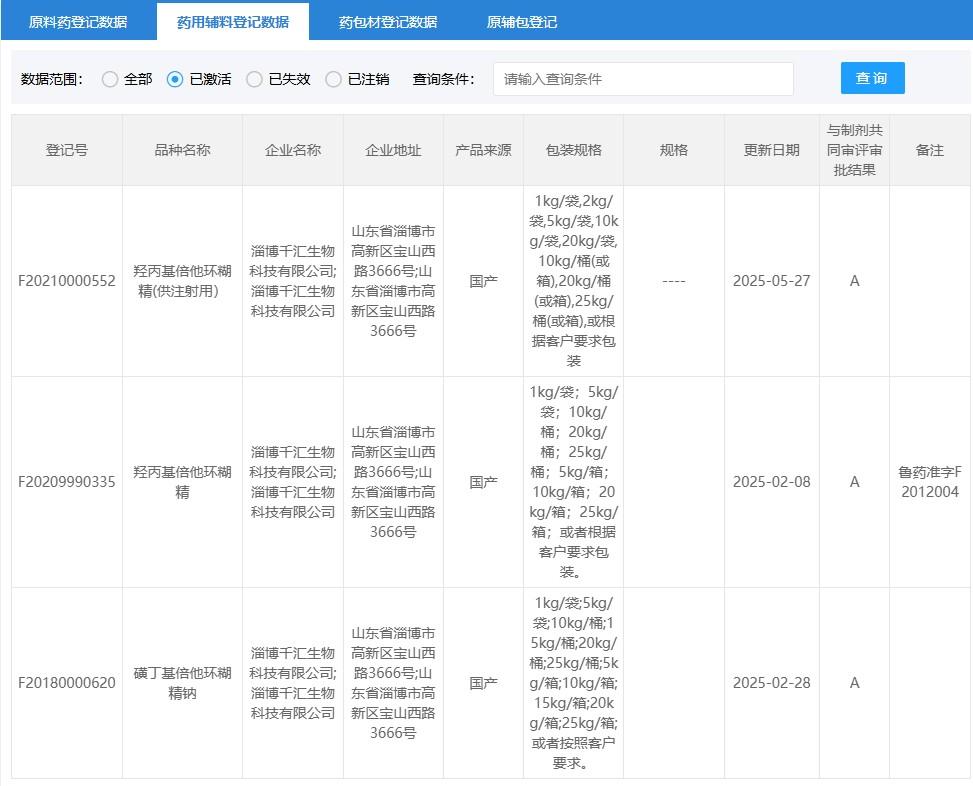The height and width of the screenshot is (786, 973).
Task: Click product name 羟丙基倍他环糊精(供注射用)
Action: click(x=182, y=281)
